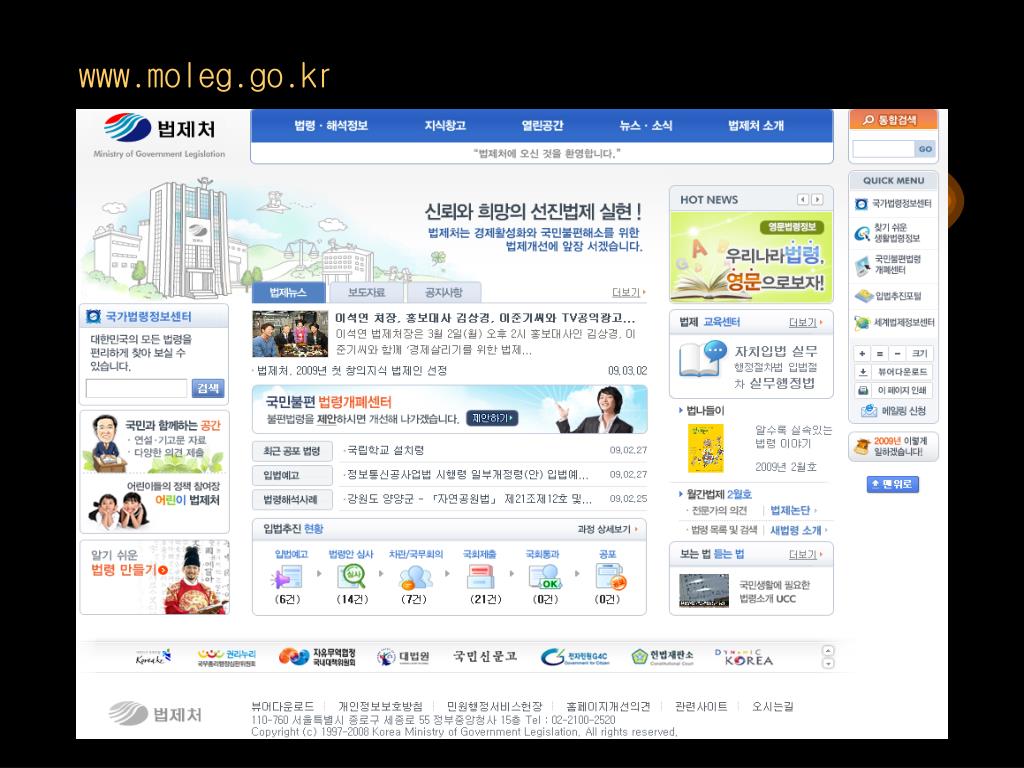Viewport: 1024px width, 768px height.
Task: Click the news article photo thumbnail
Action: 290,334
